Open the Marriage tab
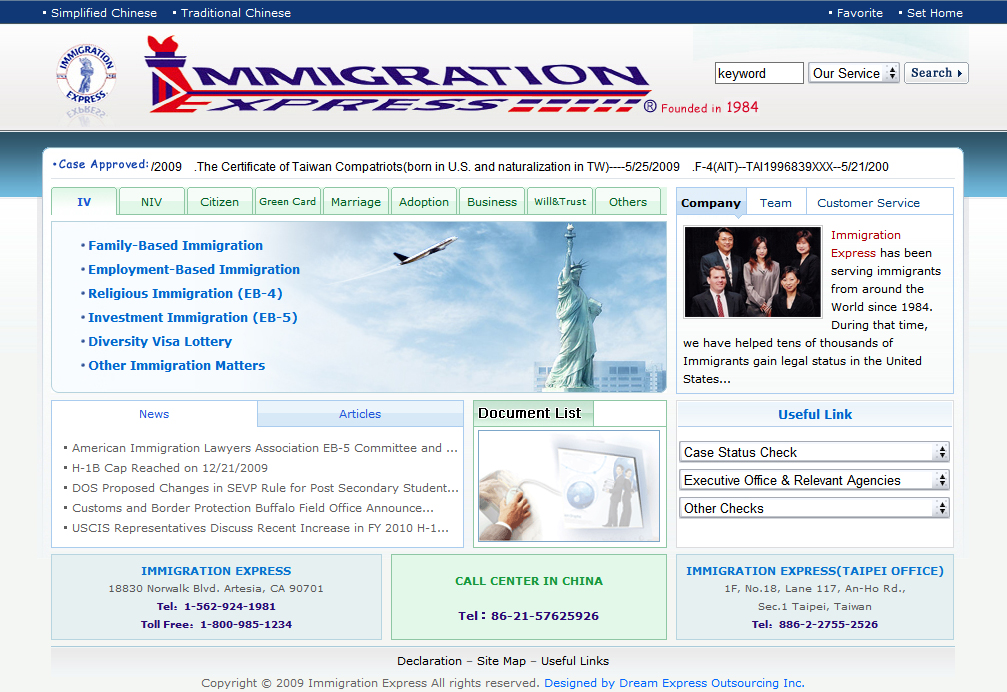 (356, 202)
